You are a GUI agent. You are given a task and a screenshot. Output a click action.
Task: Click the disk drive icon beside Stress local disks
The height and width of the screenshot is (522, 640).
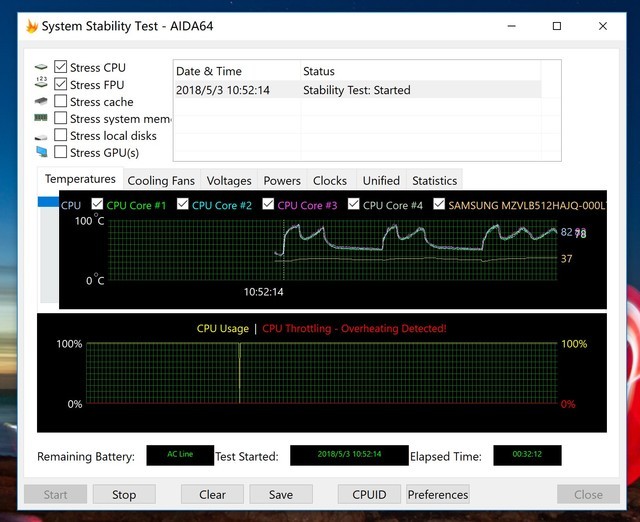tap(41, 137)
